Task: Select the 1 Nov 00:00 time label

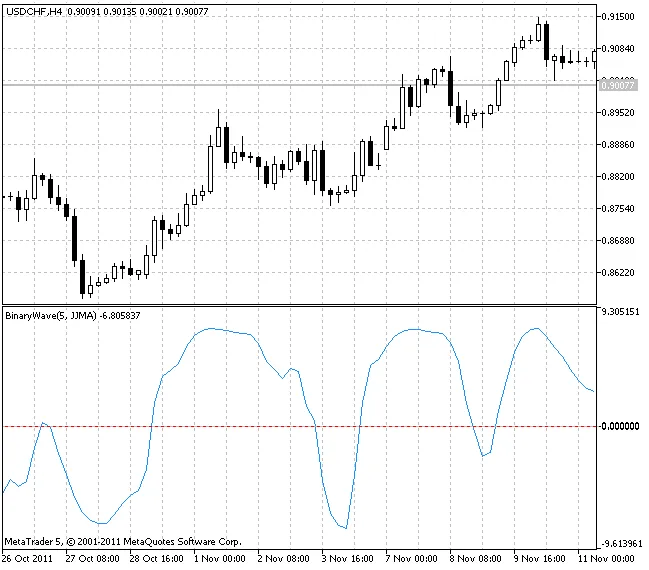Action: [x=218, y=557]
